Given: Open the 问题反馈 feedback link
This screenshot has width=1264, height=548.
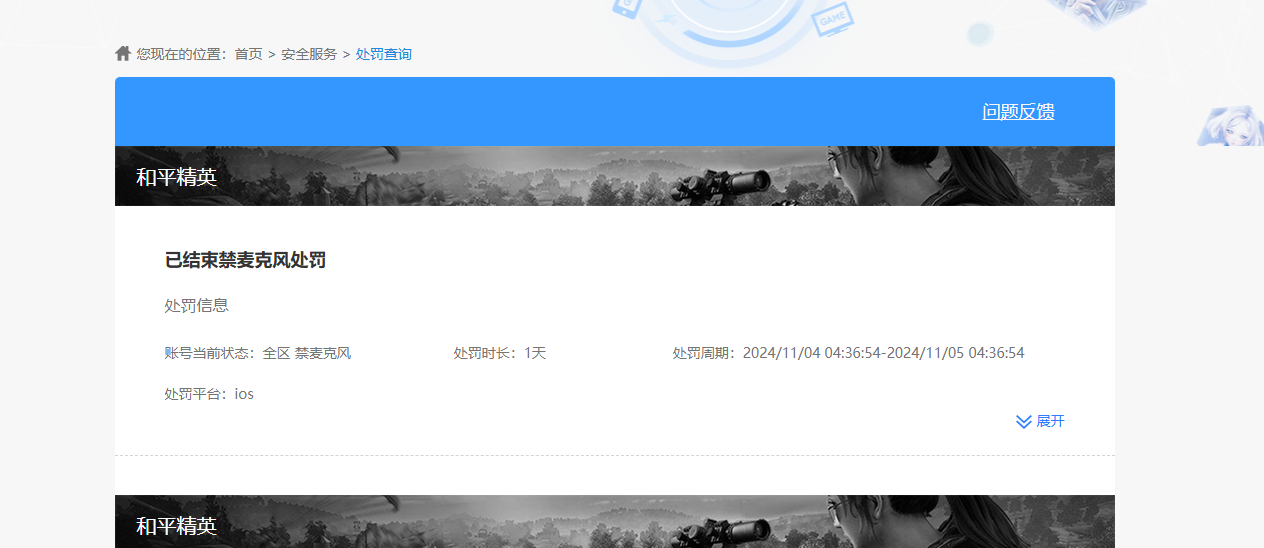Looking at the screenshot, I should (x=1018, y=112).
